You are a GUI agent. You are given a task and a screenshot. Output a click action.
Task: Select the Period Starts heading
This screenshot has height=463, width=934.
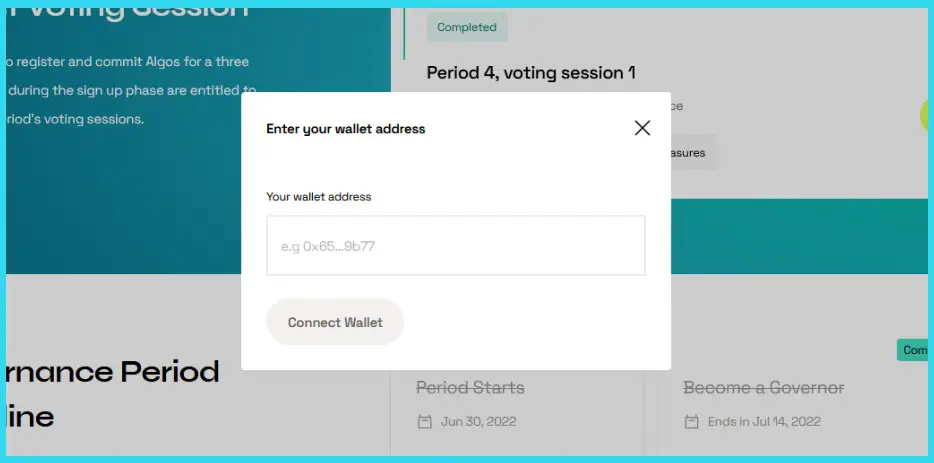470,387
